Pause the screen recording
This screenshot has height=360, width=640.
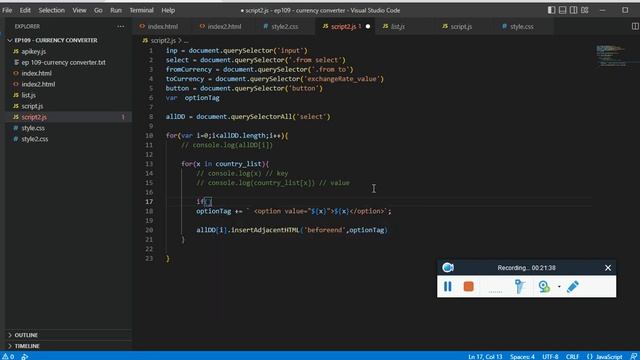point(448,287)
